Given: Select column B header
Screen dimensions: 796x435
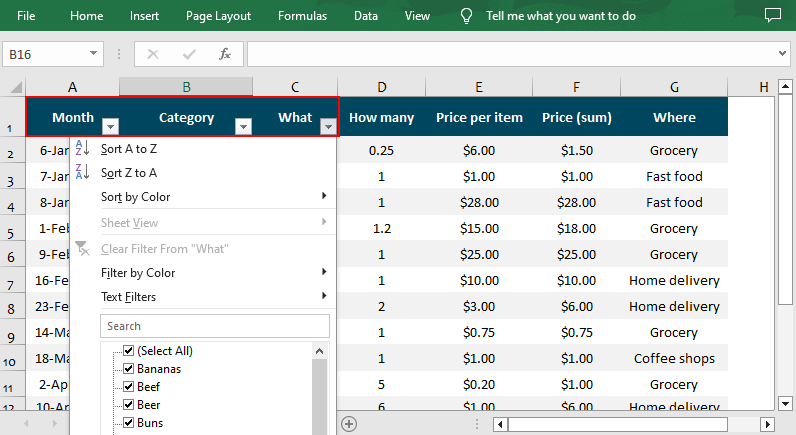Looking at the screenshot, I should pyautogui.click(x=186, y=87).
